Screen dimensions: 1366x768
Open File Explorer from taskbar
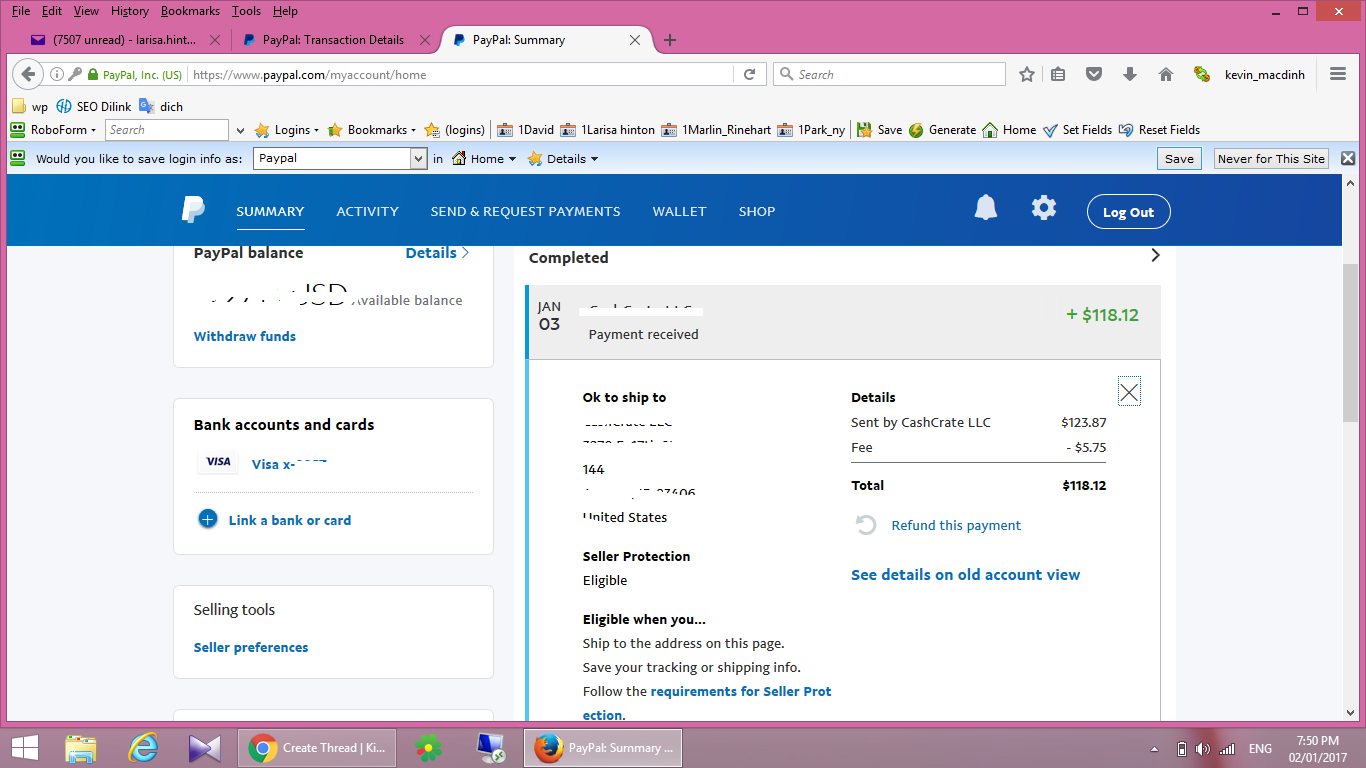(x=81, y=748)
